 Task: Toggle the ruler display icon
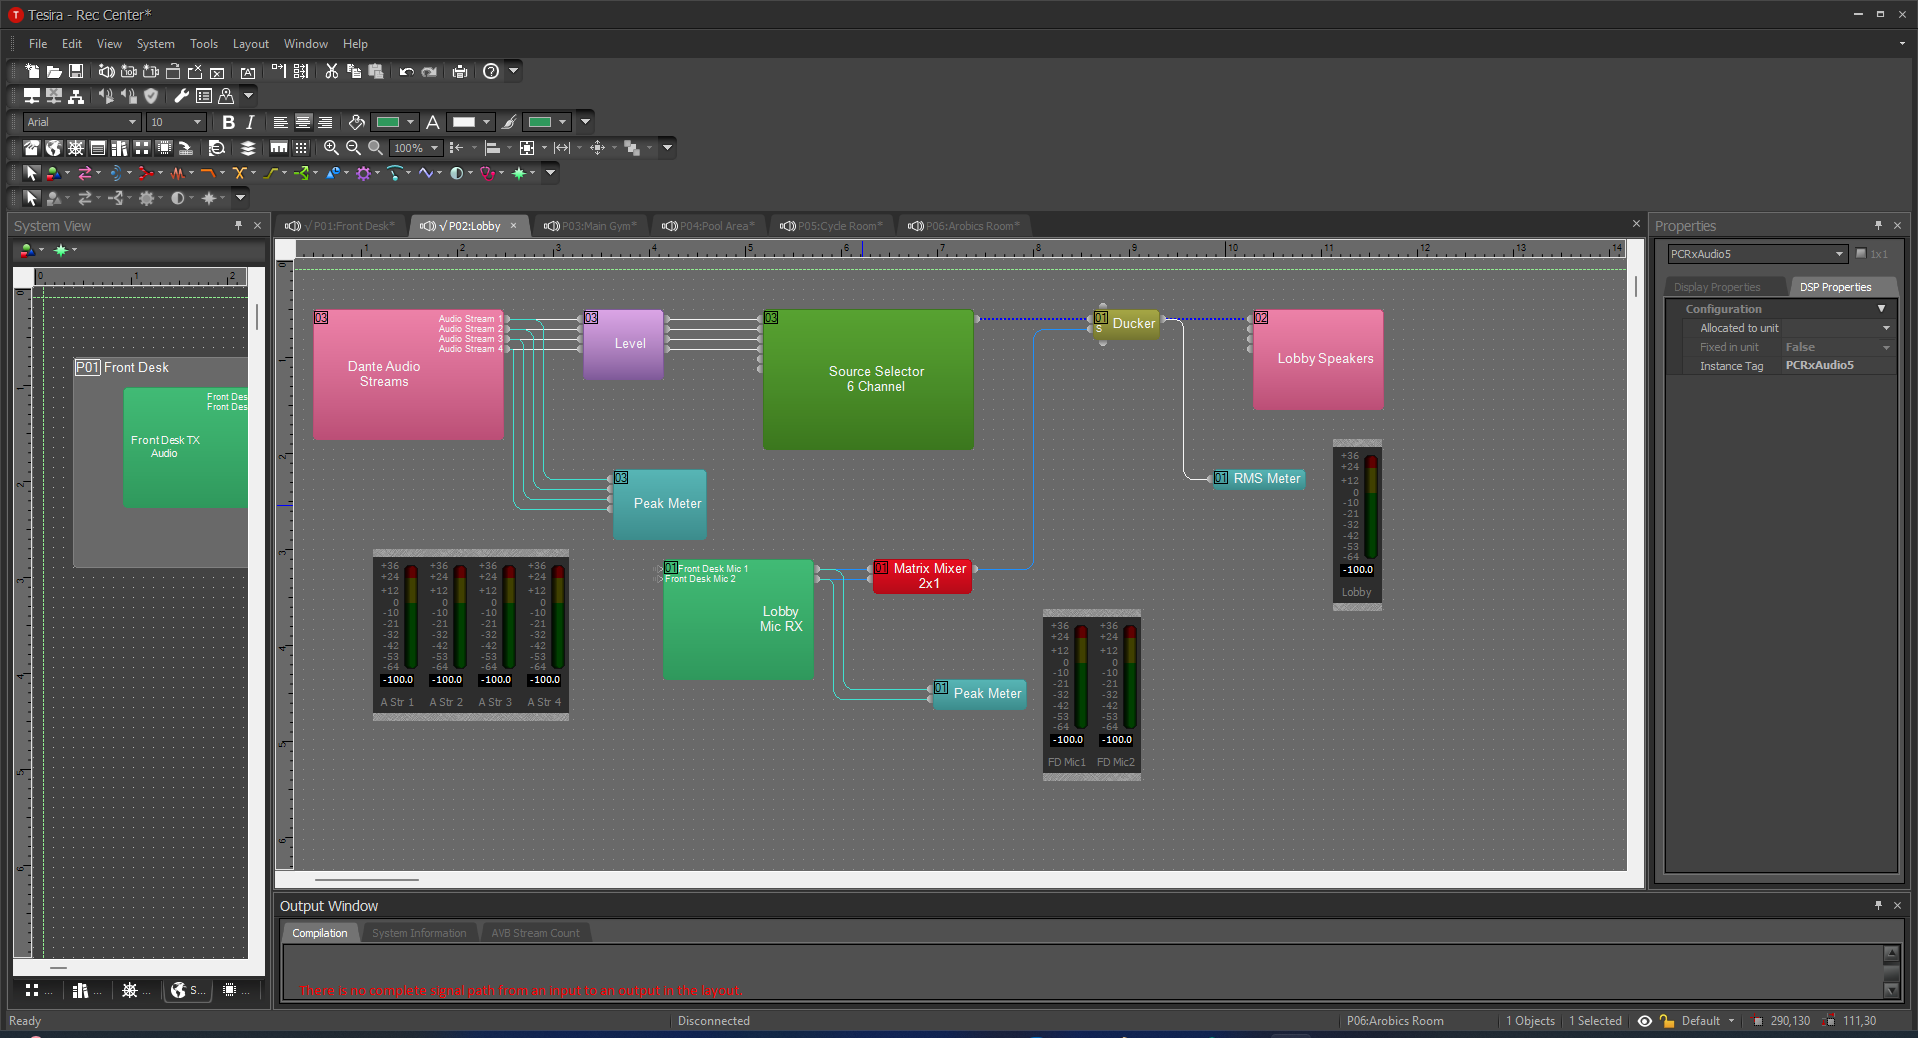coord(279,147)
